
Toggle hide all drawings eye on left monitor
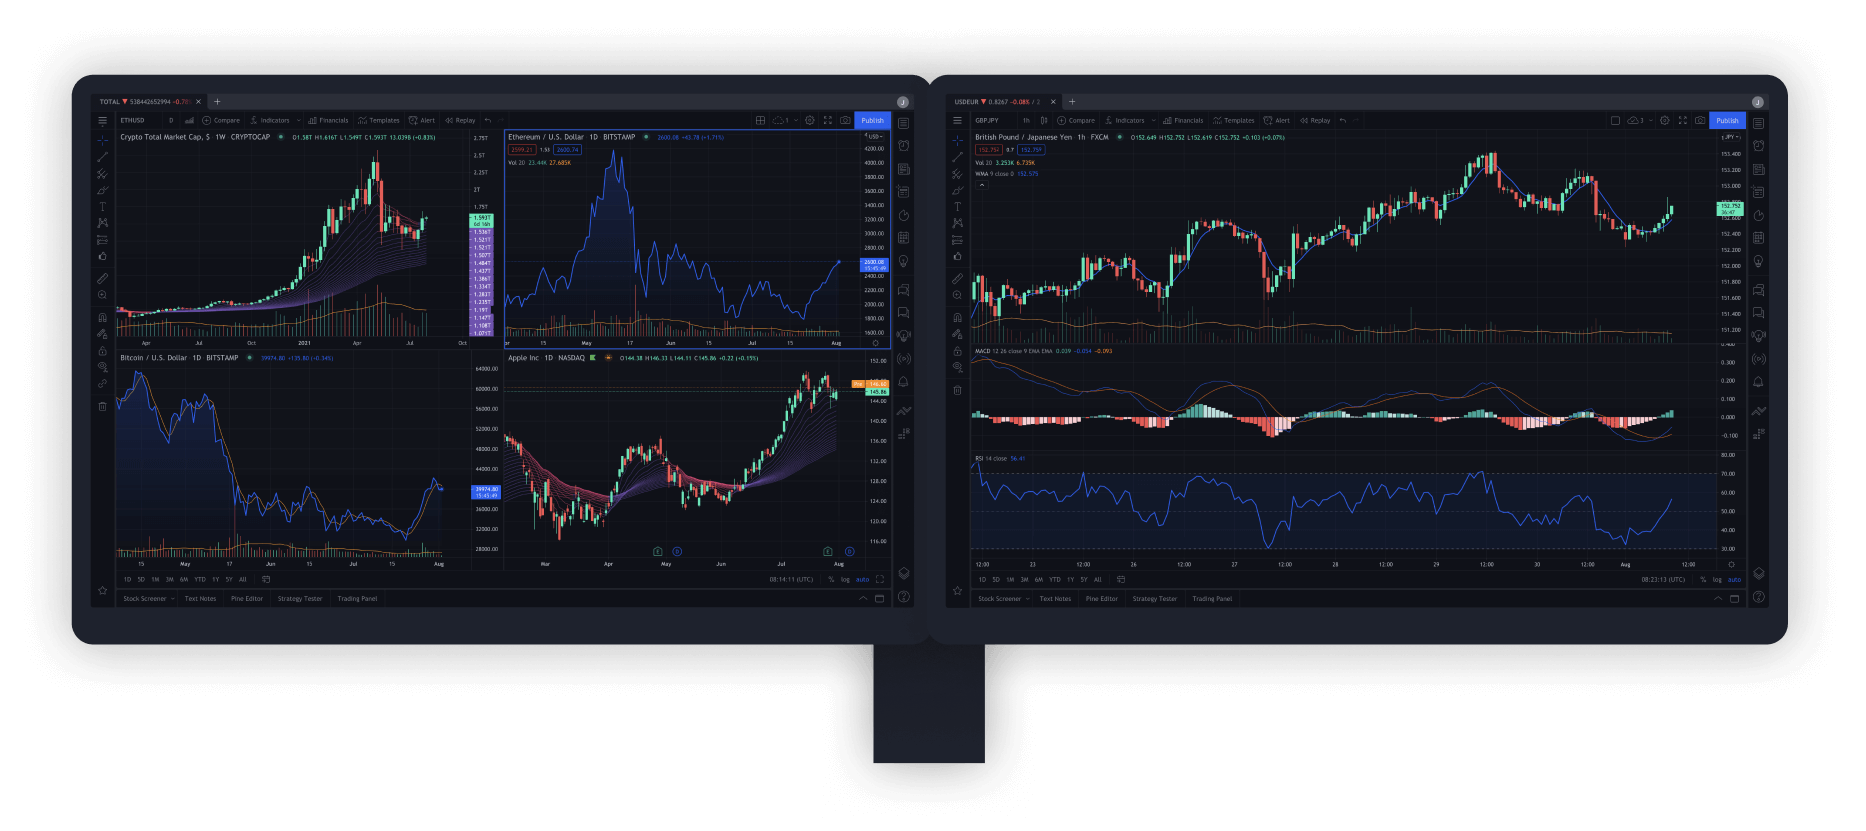(102, 367)
